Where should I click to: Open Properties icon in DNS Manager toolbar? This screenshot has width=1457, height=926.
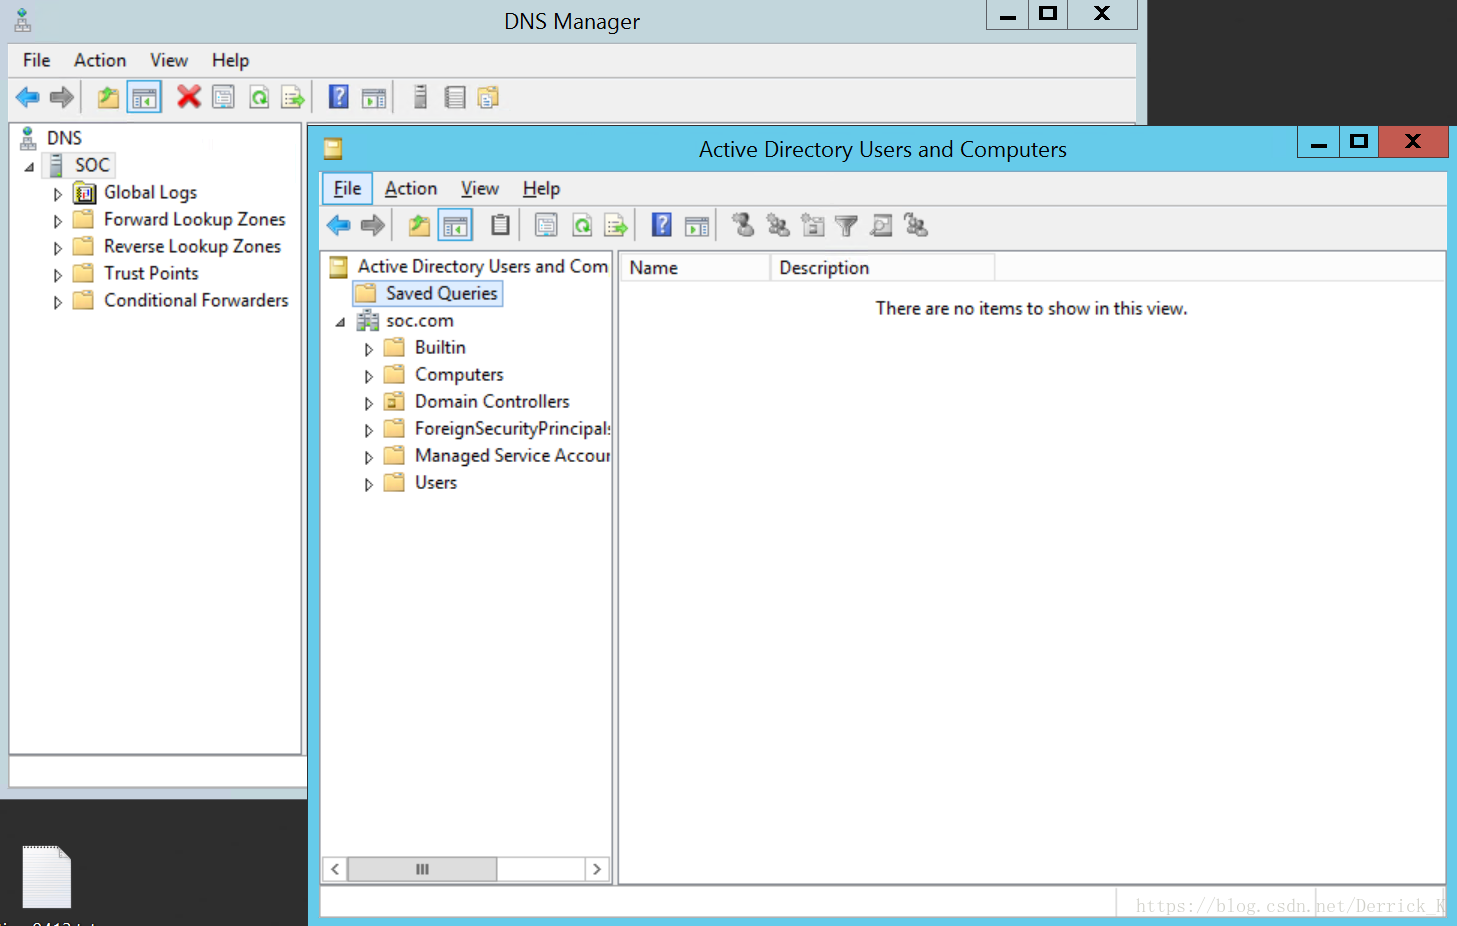[224, 97]
